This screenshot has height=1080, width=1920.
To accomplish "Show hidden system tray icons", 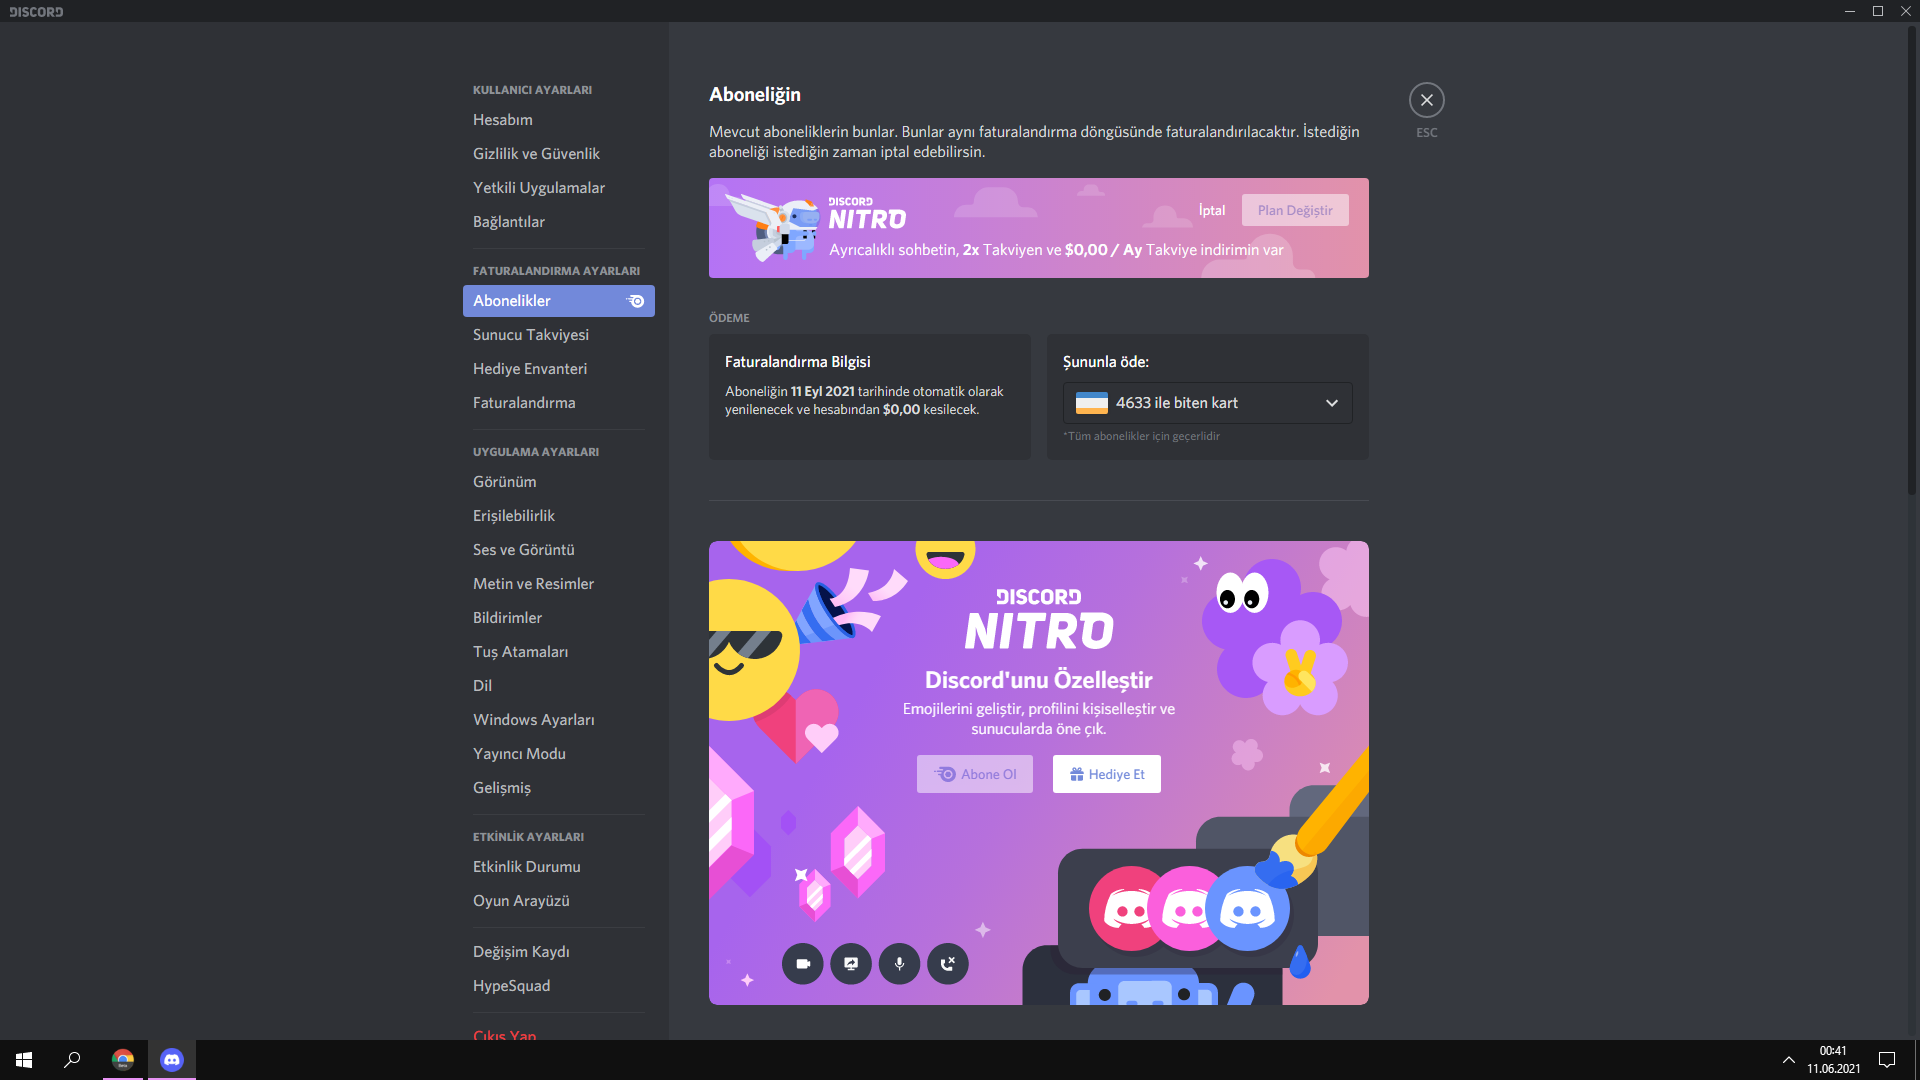I will point(1788,1060).
